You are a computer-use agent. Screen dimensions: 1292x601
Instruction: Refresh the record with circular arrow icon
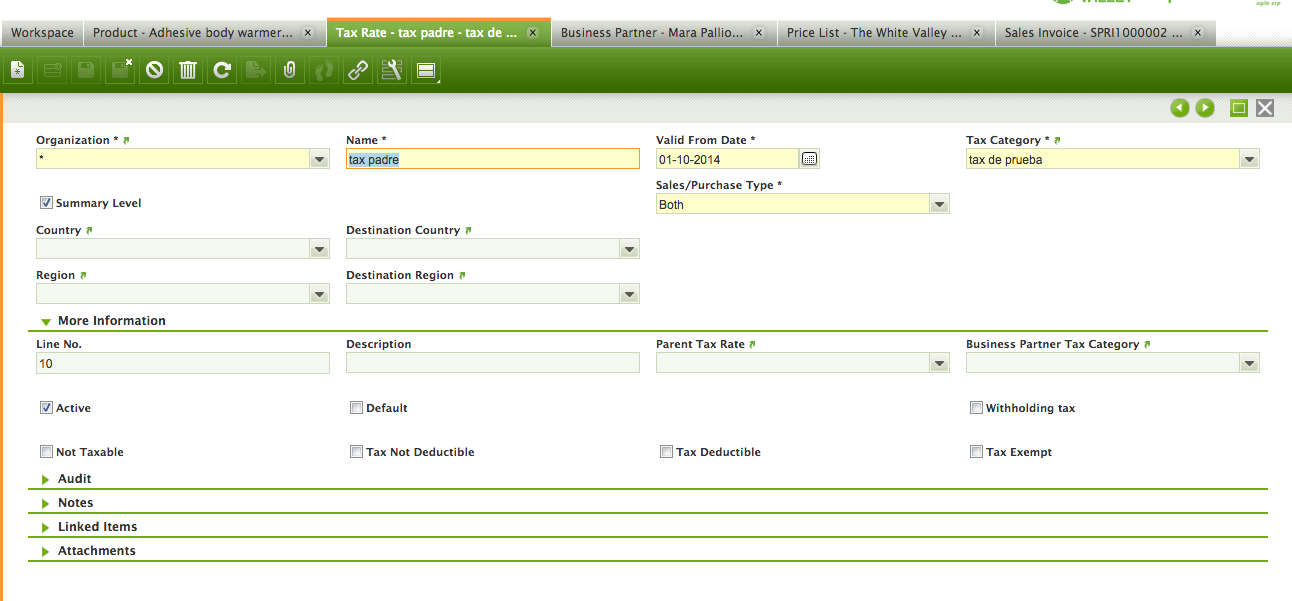click(x=222, y=70)
